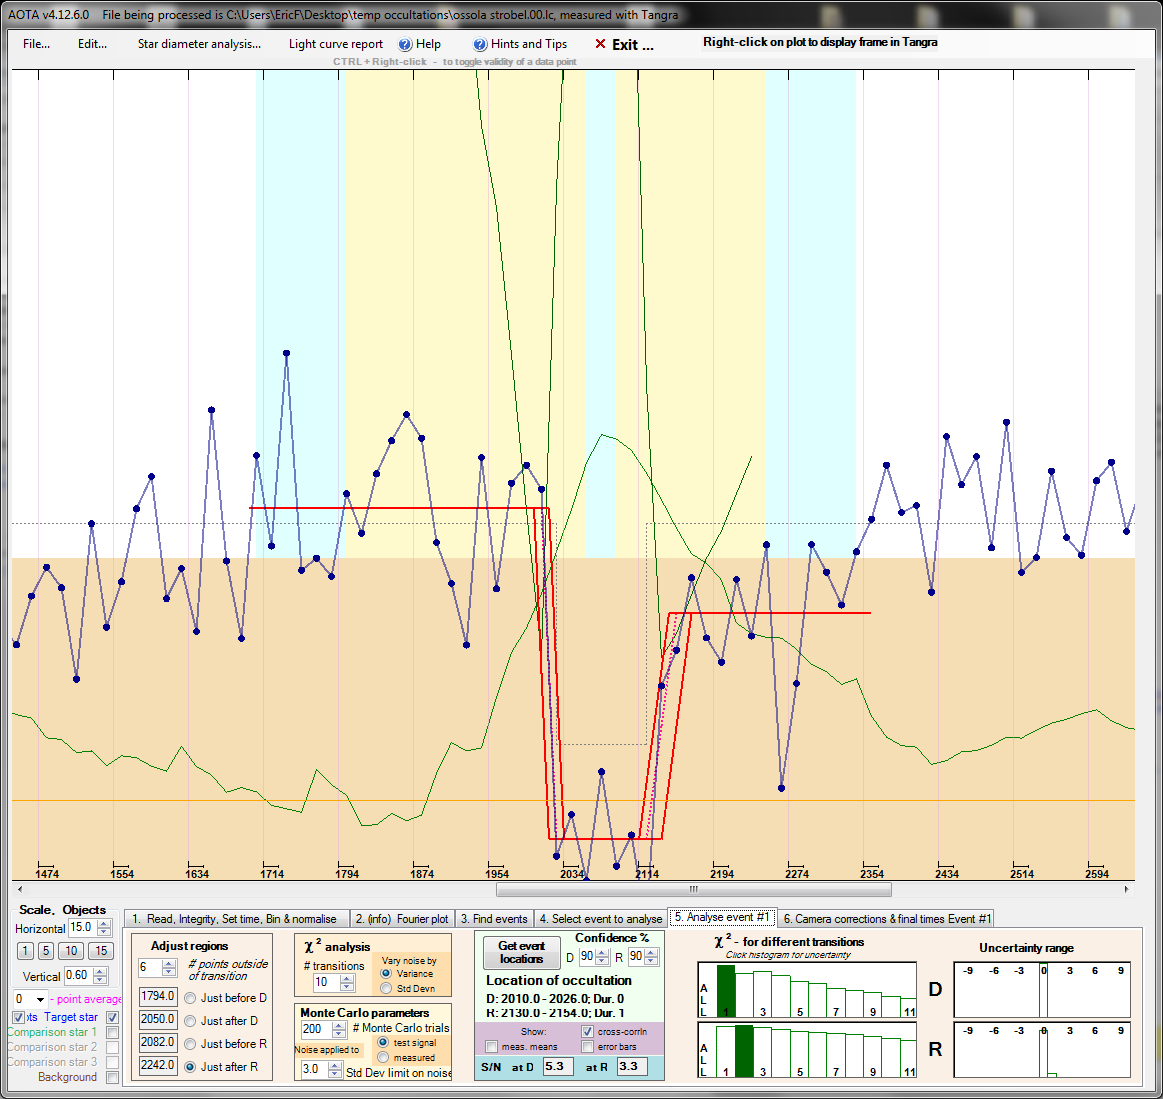Screen dimensions: 1163x1099
Task: Click the 2050.0 Just after D field
Action: (158, 1020)
